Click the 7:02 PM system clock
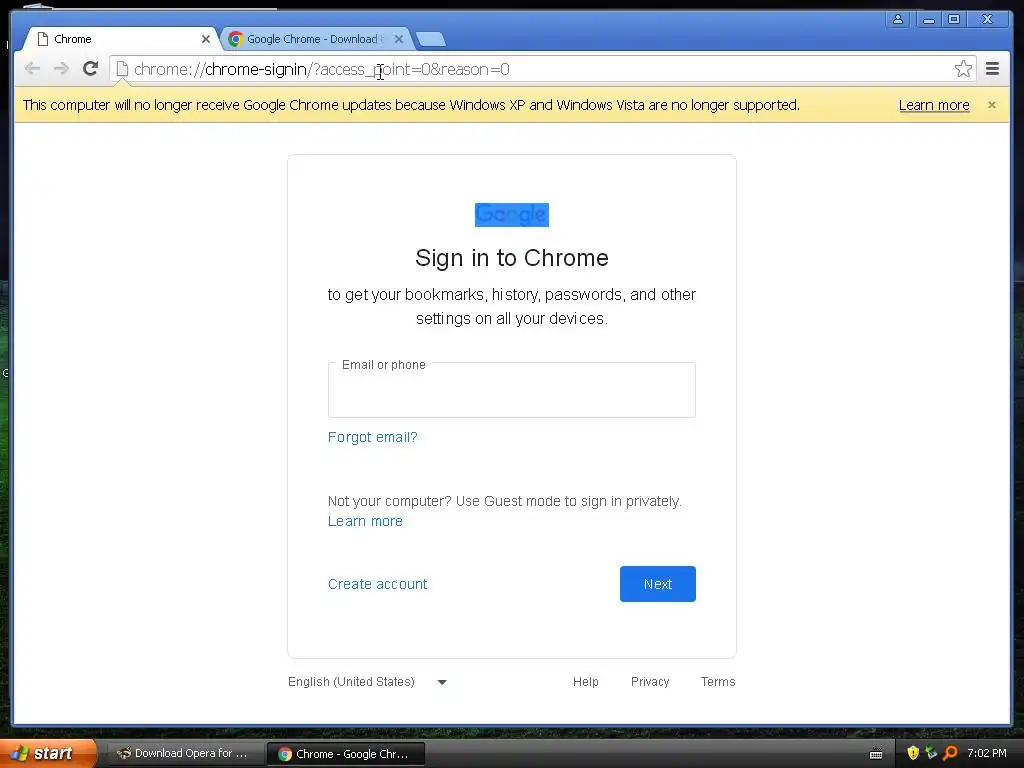The height and width of the screenshot is (768, 1024). point(987,753)
